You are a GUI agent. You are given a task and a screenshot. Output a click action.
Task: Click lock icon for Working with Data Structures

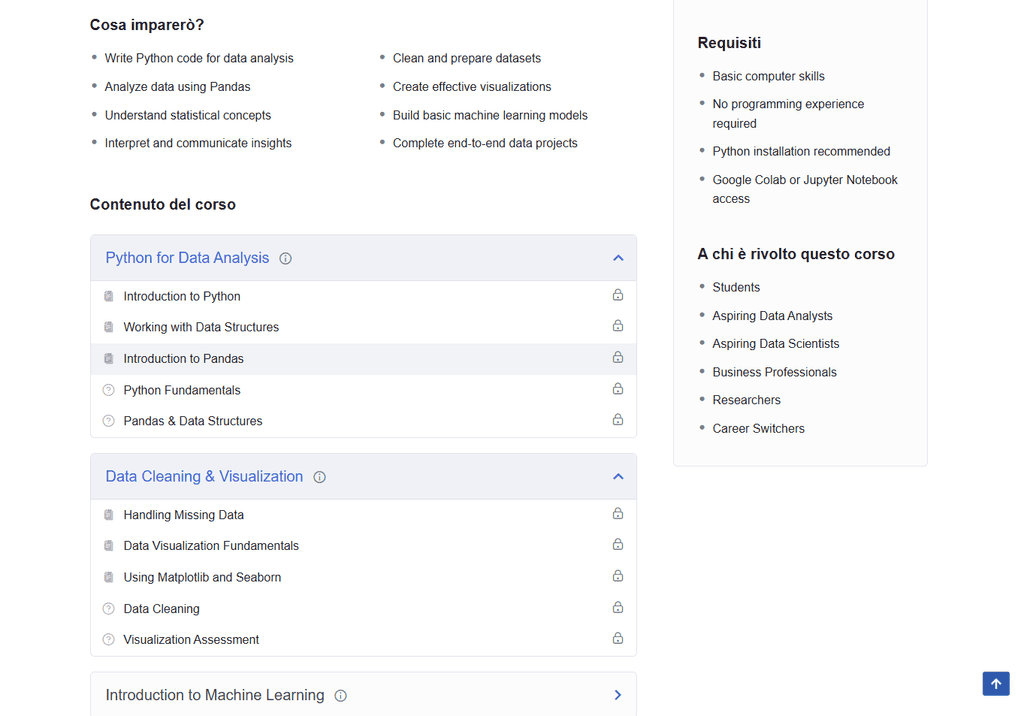618,326
